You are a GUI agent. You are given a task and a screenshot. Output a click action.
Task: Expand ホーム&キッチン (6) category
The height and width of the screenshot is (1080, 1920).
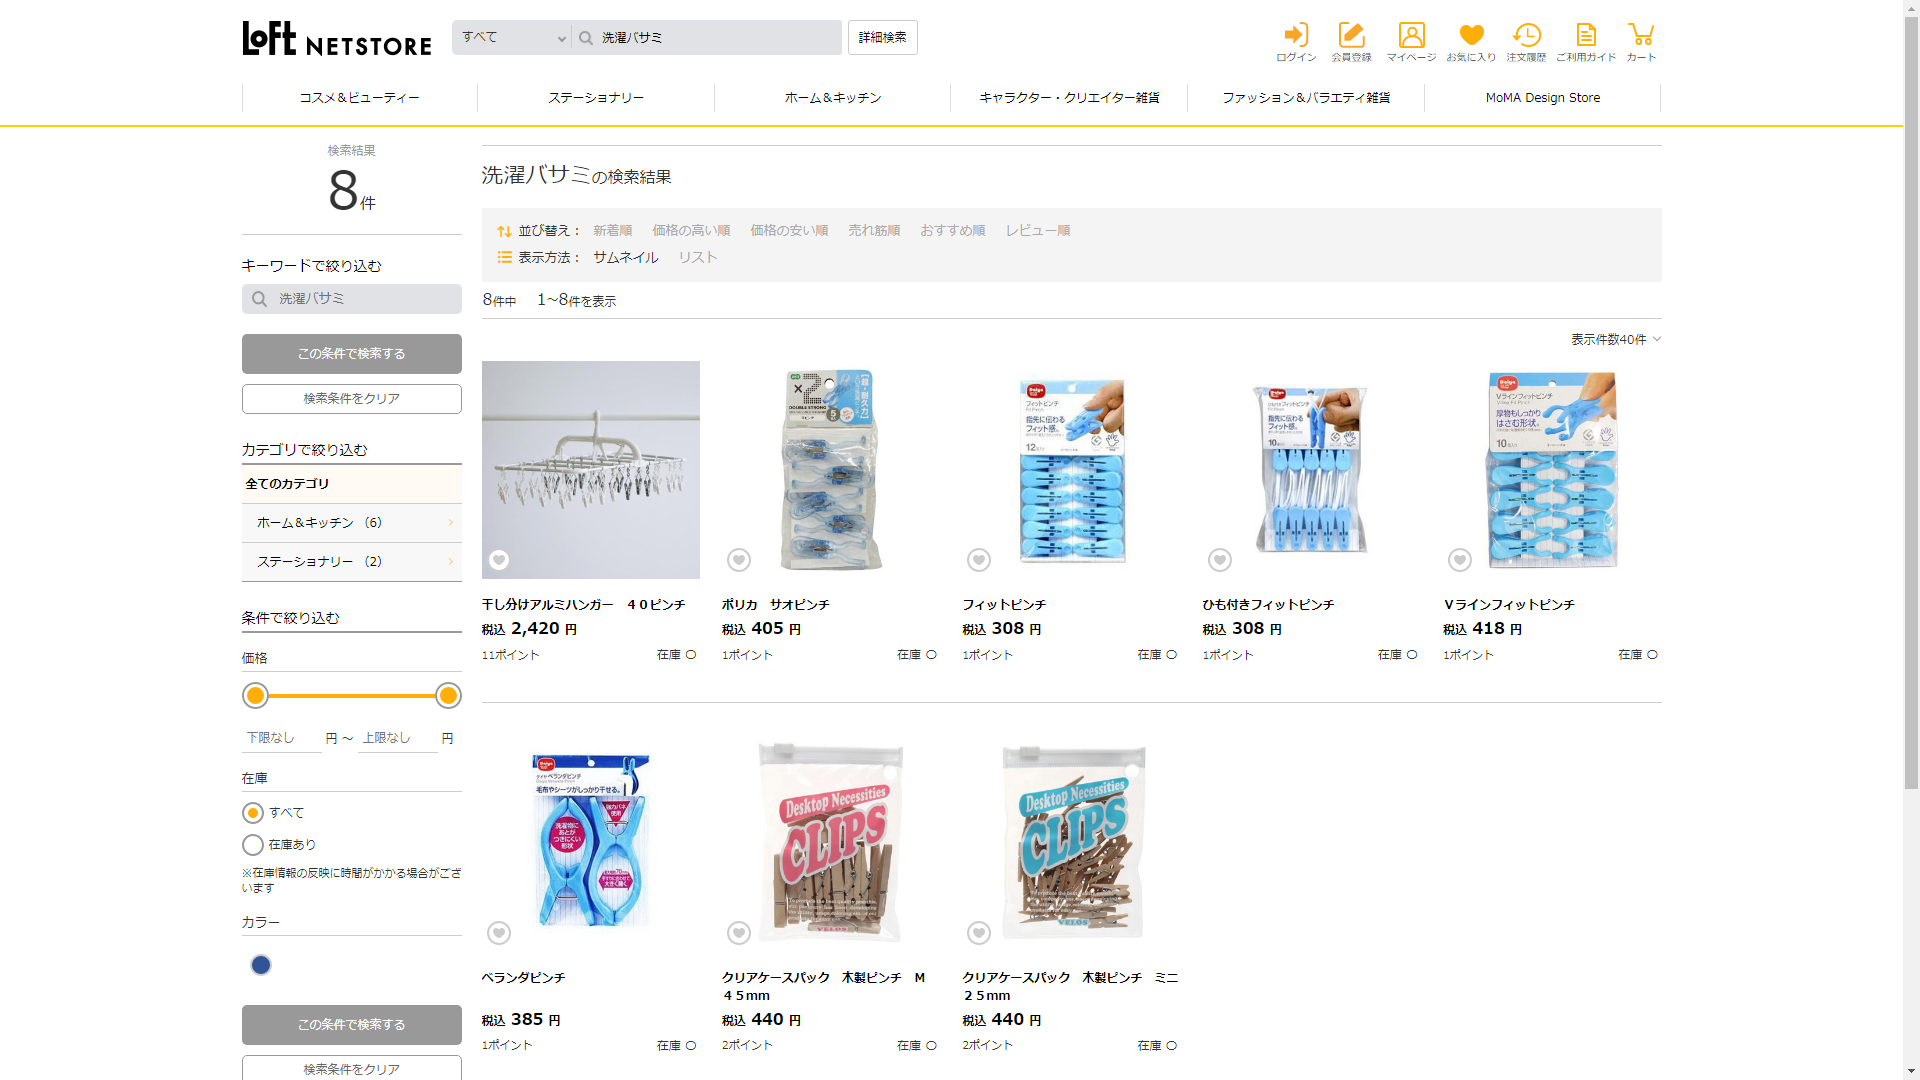[351, 523]
